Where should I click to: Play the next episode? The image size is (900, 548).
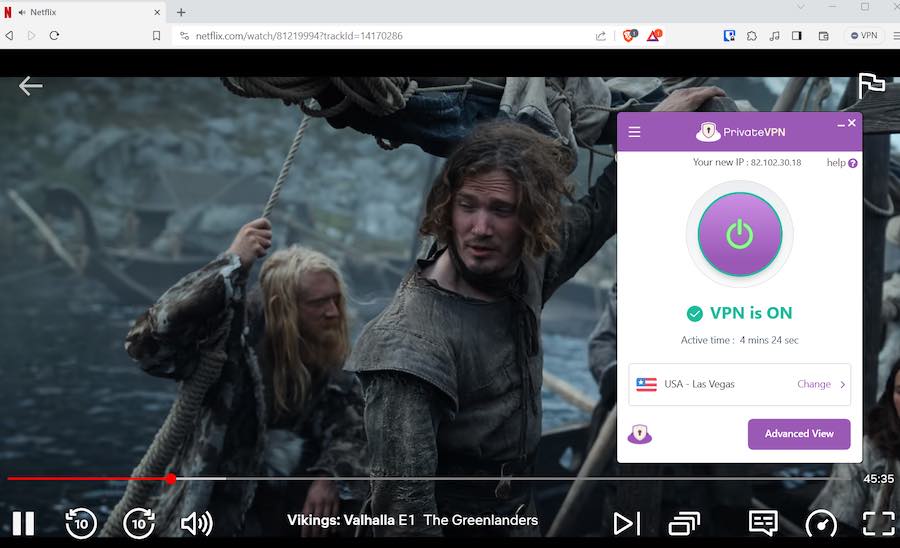pyautogui.click(x=626, y=523)
